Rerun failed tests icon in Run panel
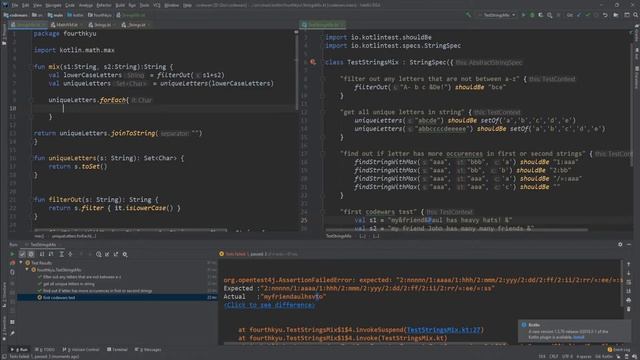The image size is (640, 360). [x=12, y=263]
